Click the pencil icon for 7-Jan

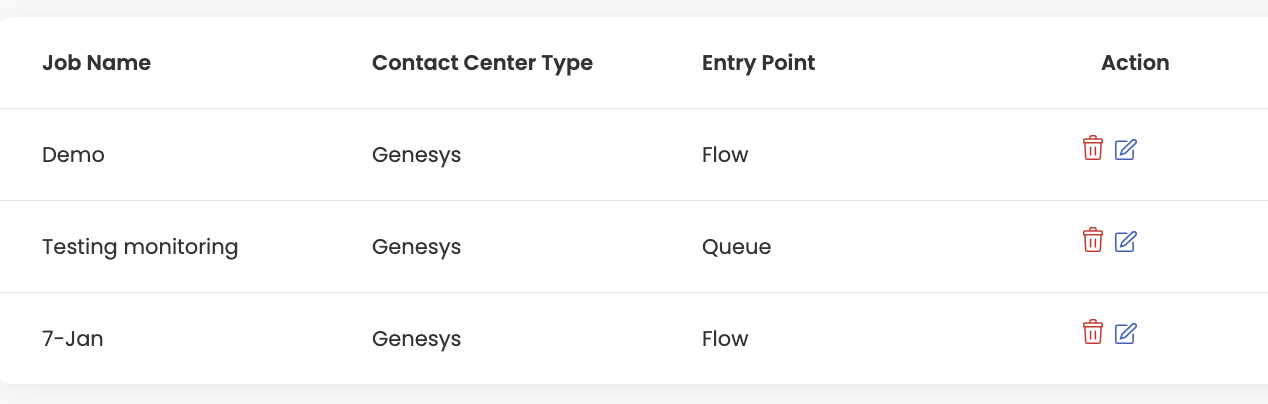tap(1126, 334)
